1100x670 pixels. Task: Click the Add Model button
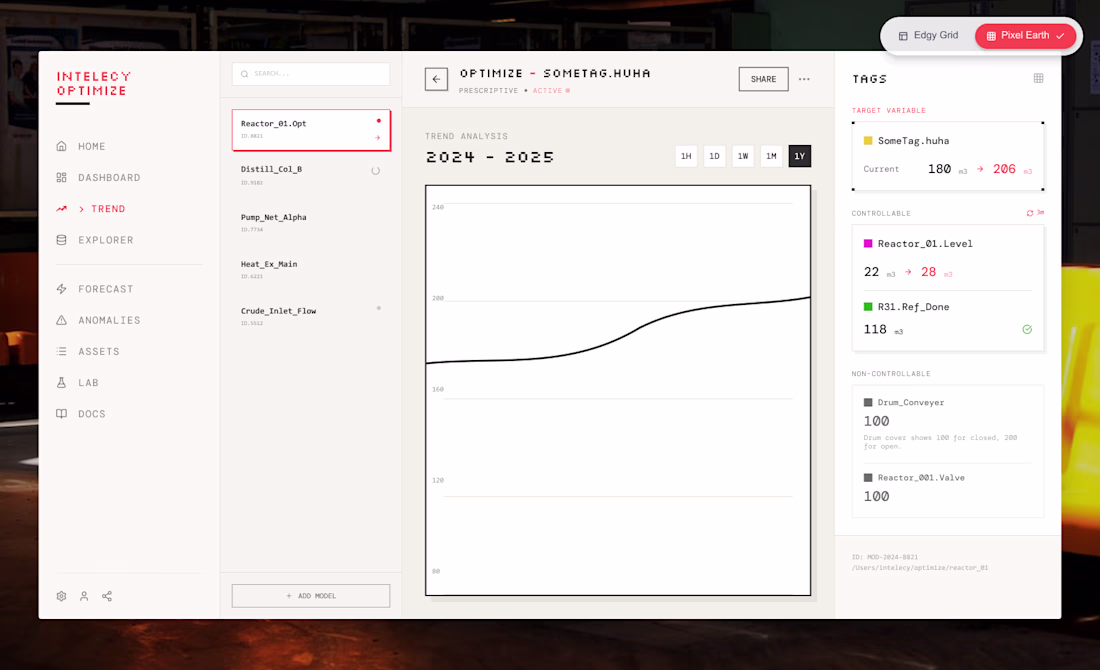(311, 596)
